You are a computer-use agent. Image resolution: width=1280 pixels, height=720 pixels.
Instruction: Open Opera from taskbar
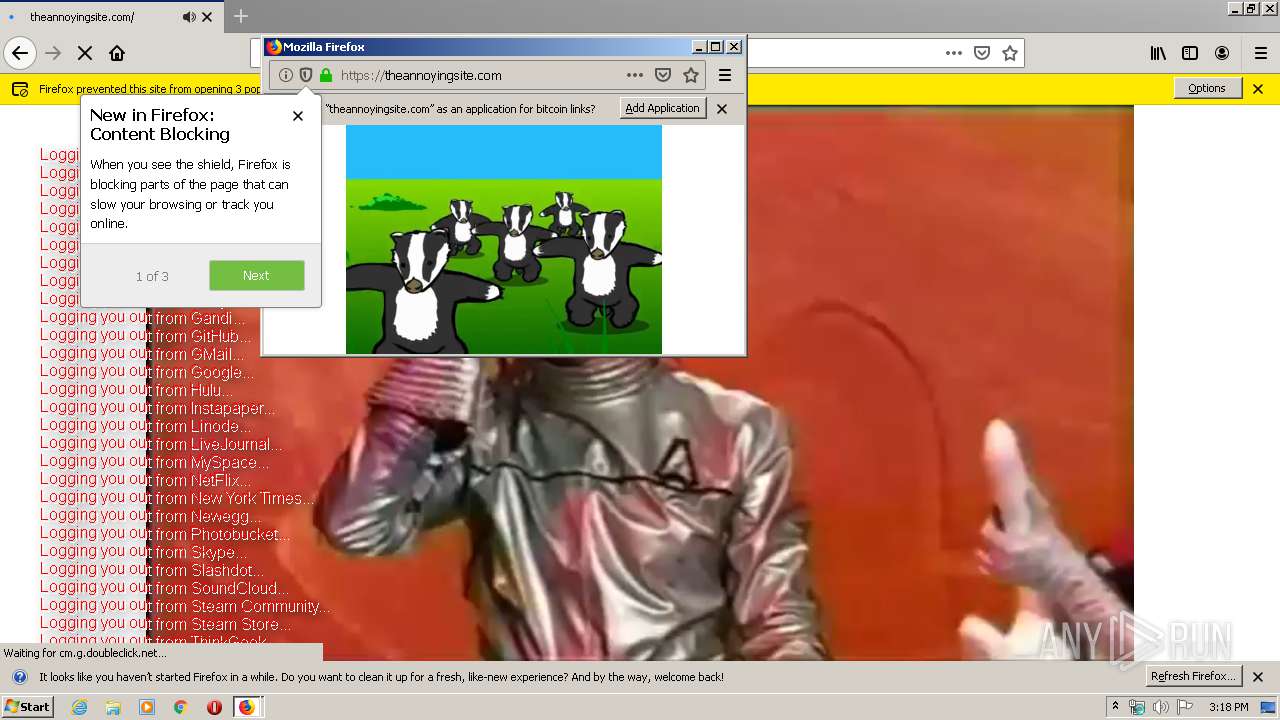coord(214,707)
